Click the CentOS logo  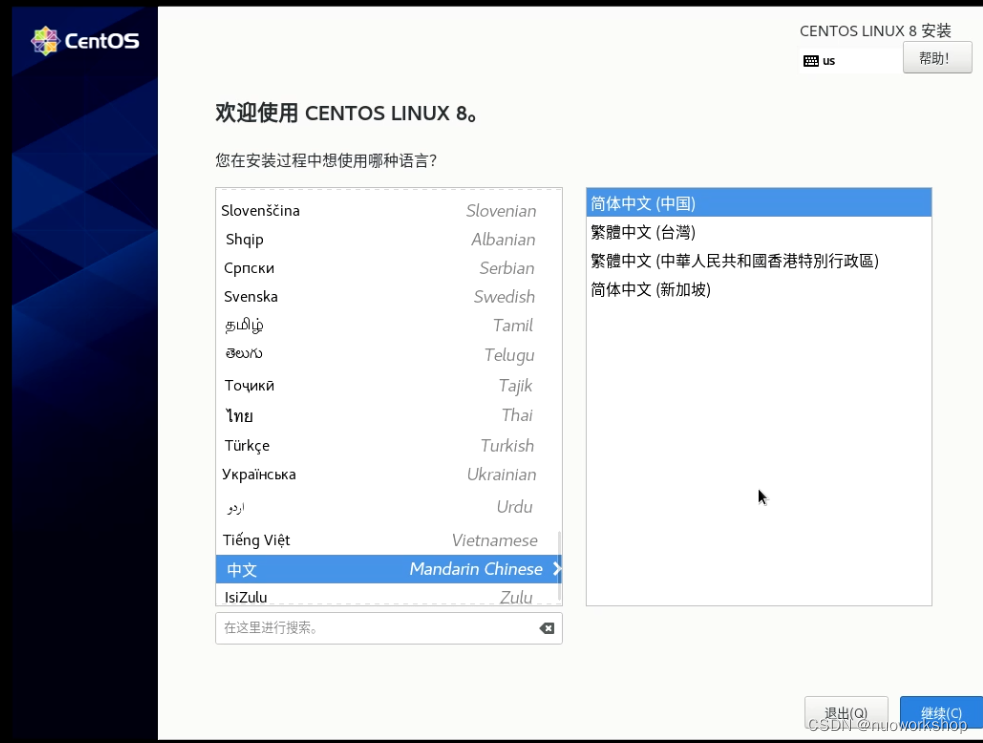pos(85,41)
